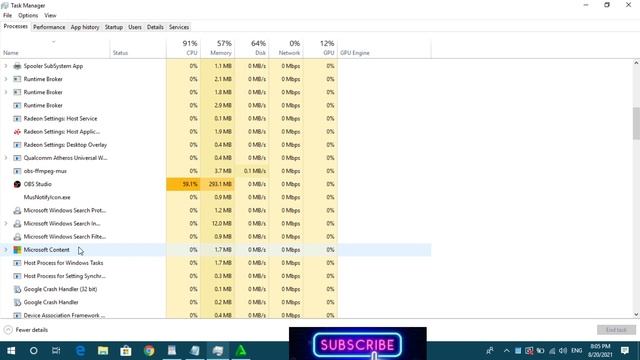Open Cortana search circle in taskbar
This screenshot has width=640, height=360.
33,351
